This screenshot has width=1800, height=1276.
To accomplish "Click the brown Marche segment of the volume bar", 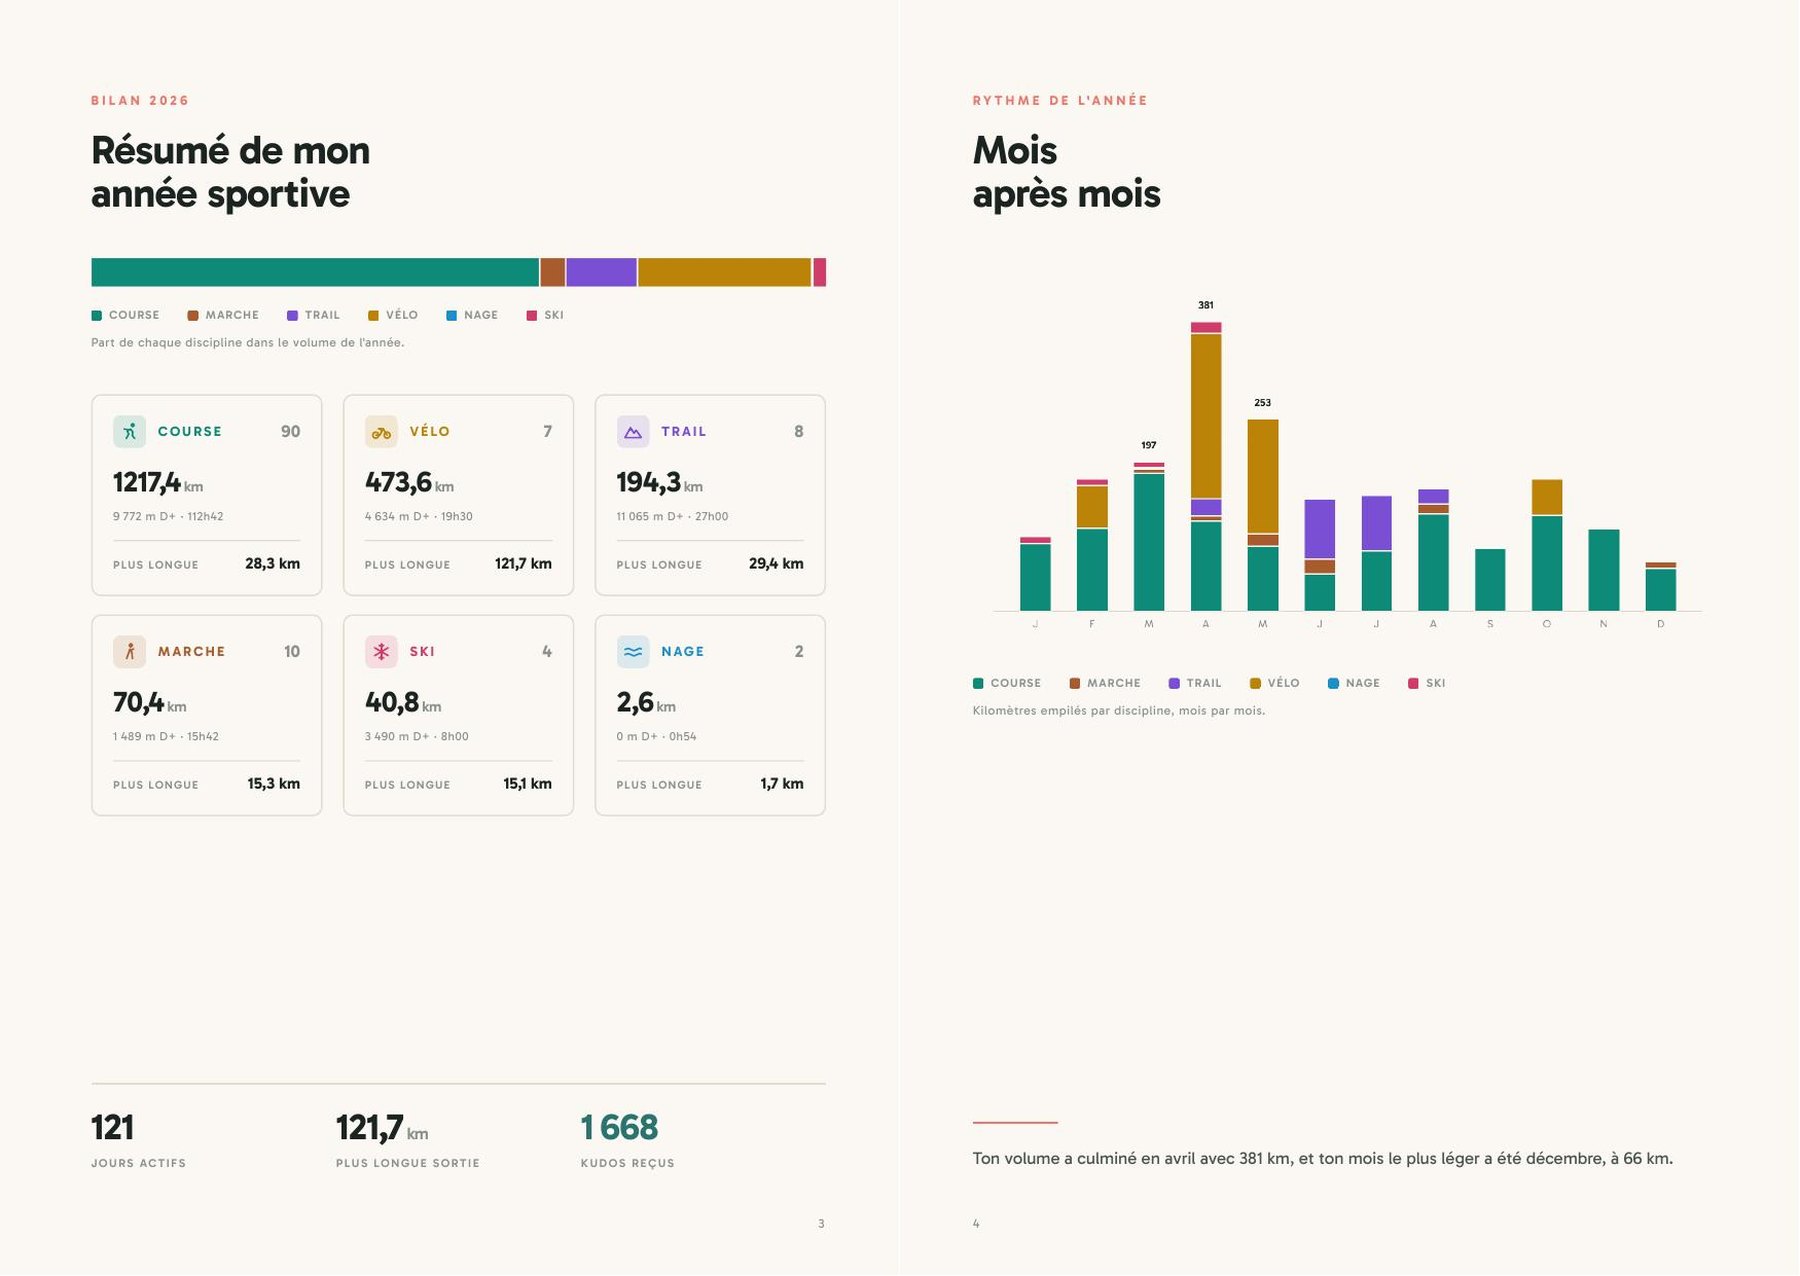I will click(552, 272).
